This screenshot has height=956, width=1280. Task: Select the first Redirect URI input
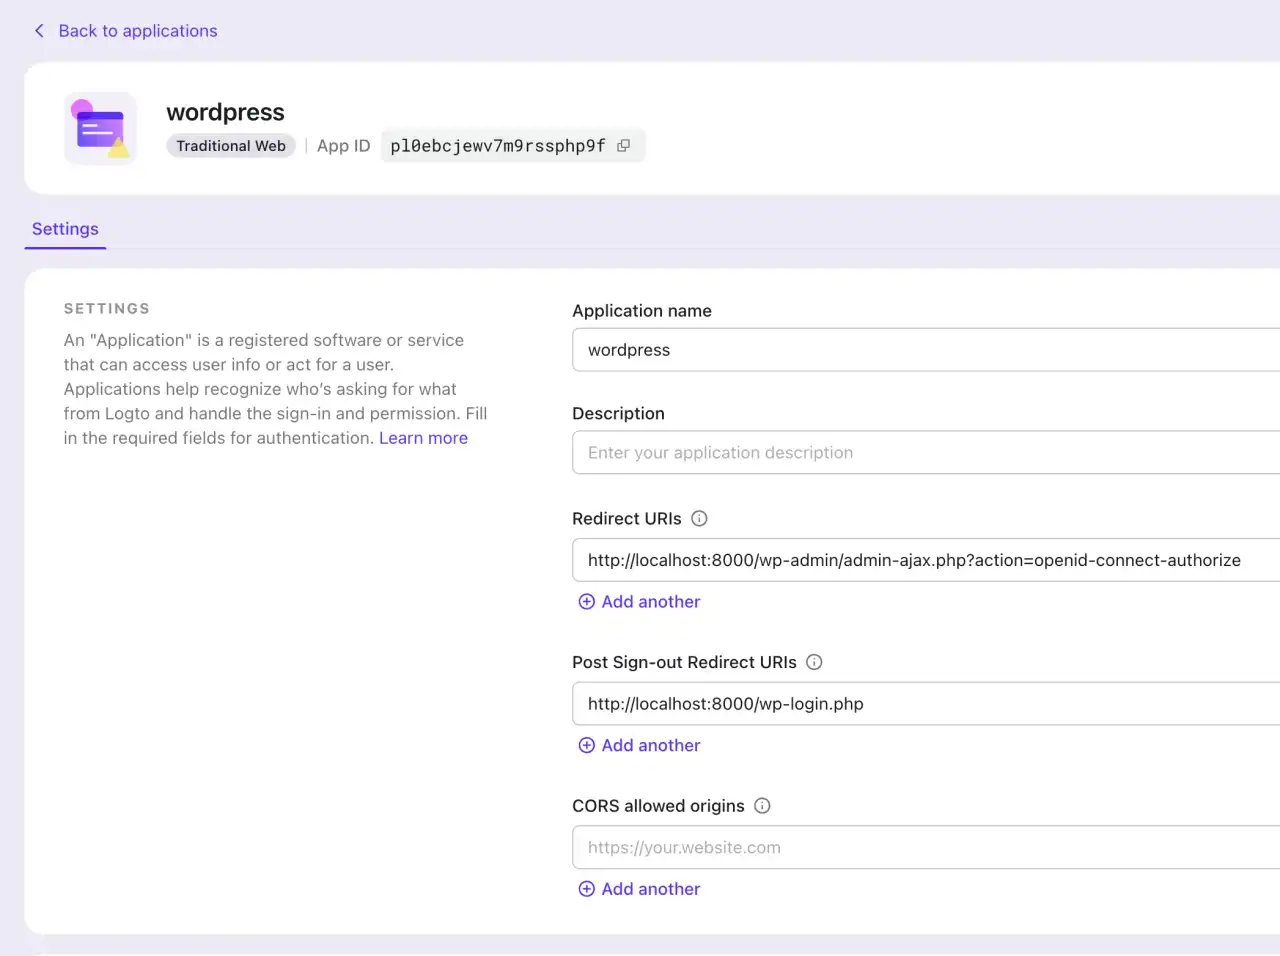coord(900,560)
